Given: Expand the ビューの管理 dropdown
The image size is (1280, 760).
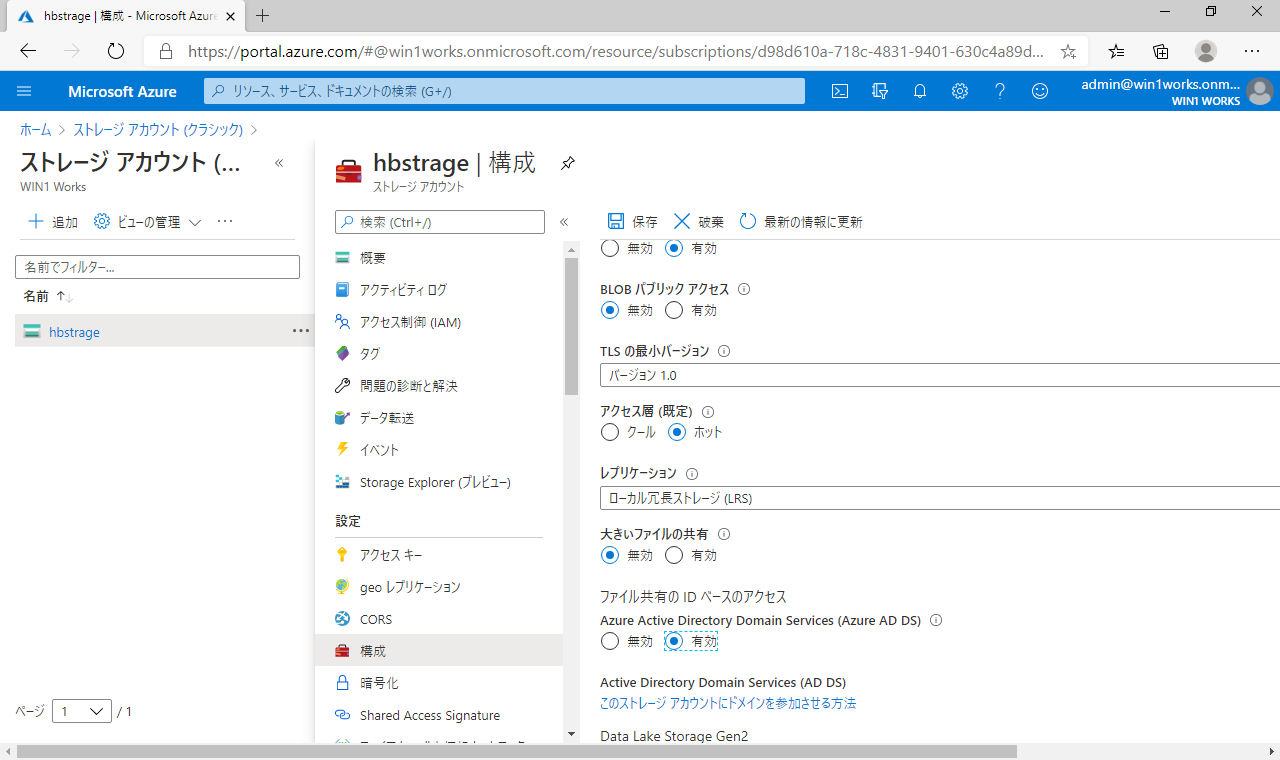Looking at the screenshot, I should click(x=148, y=222).
